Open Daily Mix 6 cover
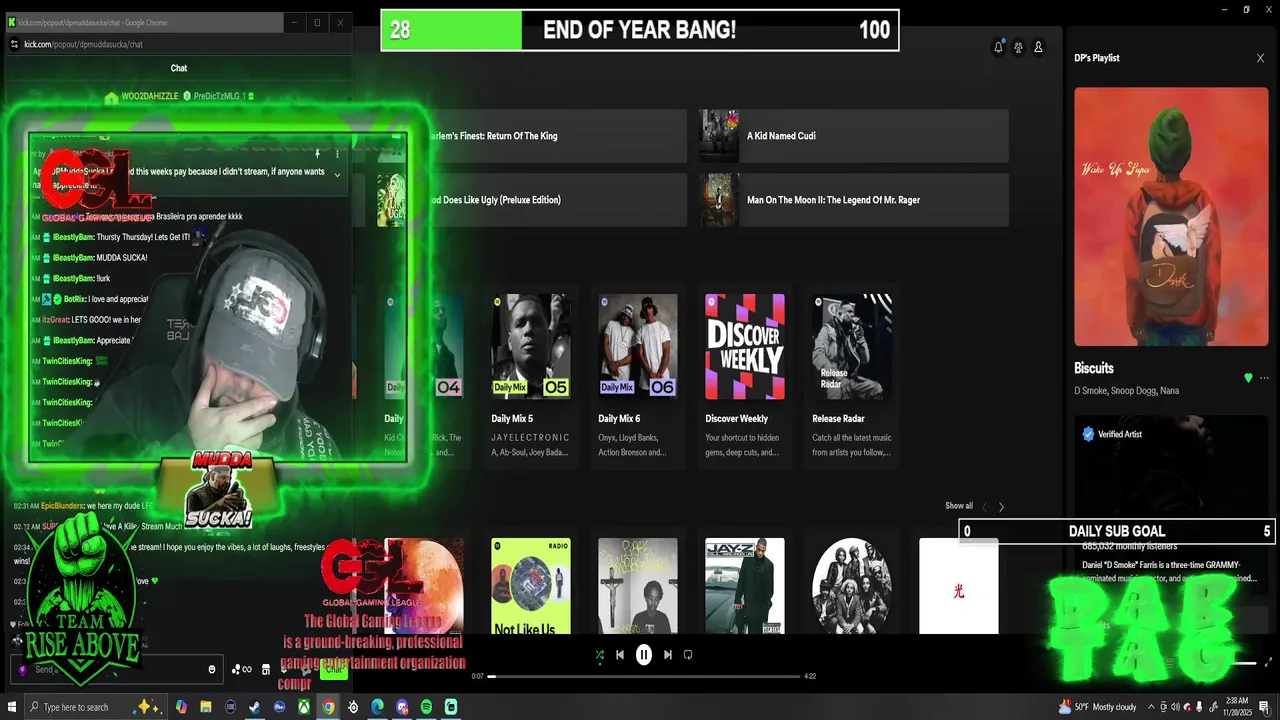This screenshot has height=720, width=1280. (638, 346)
